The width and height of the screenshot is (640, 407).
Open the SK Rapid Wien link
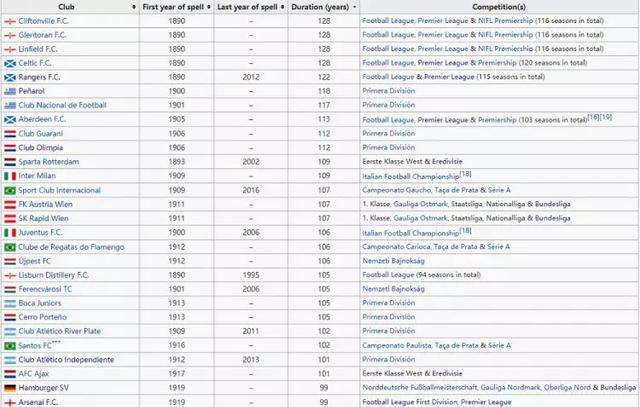[43, 218]
